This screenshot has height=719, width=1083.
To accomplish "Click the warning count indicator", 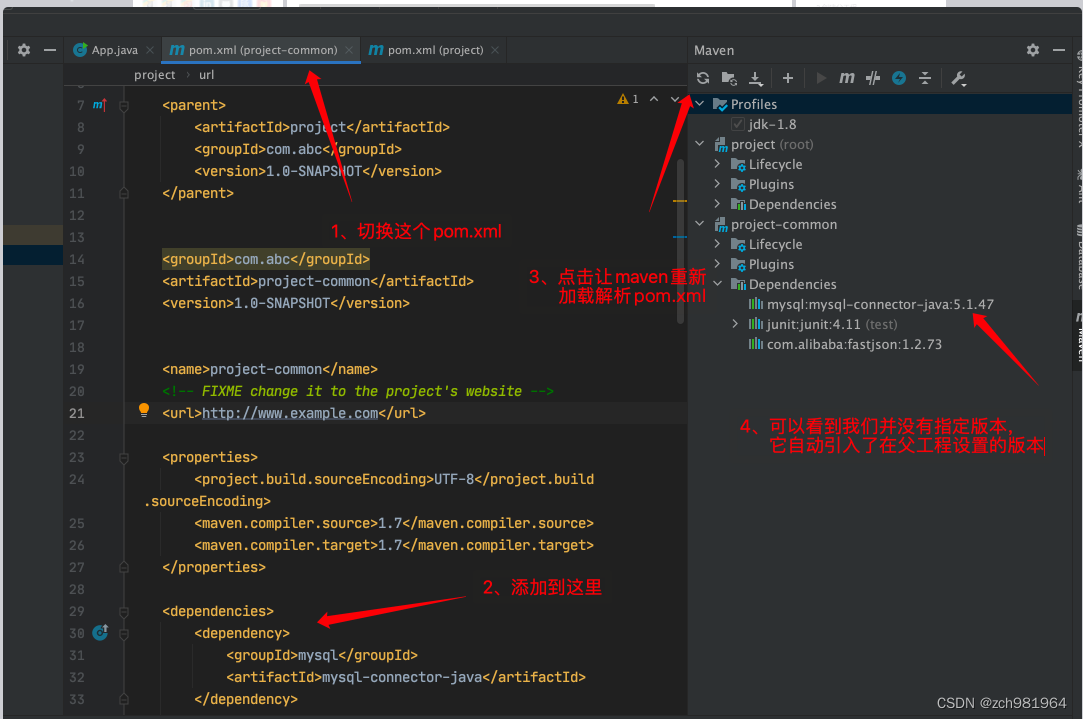I will click(628, 99).
